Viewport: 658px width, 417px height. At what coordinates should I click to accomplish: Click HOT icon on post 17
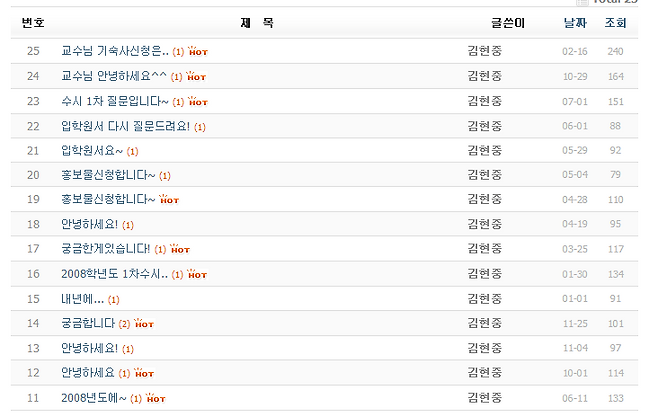coord(181,249)
